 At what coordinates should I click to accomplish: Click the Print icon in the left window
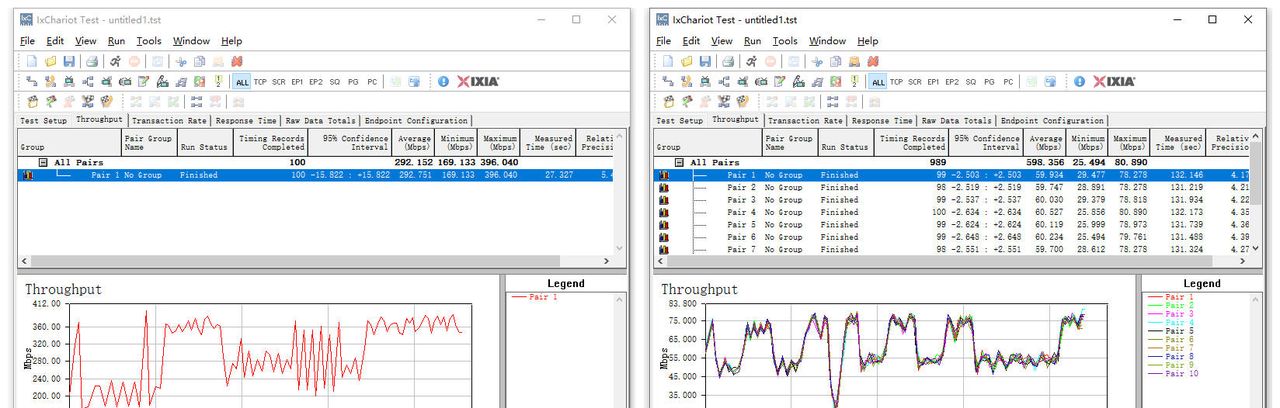click(x=92, y=62)
